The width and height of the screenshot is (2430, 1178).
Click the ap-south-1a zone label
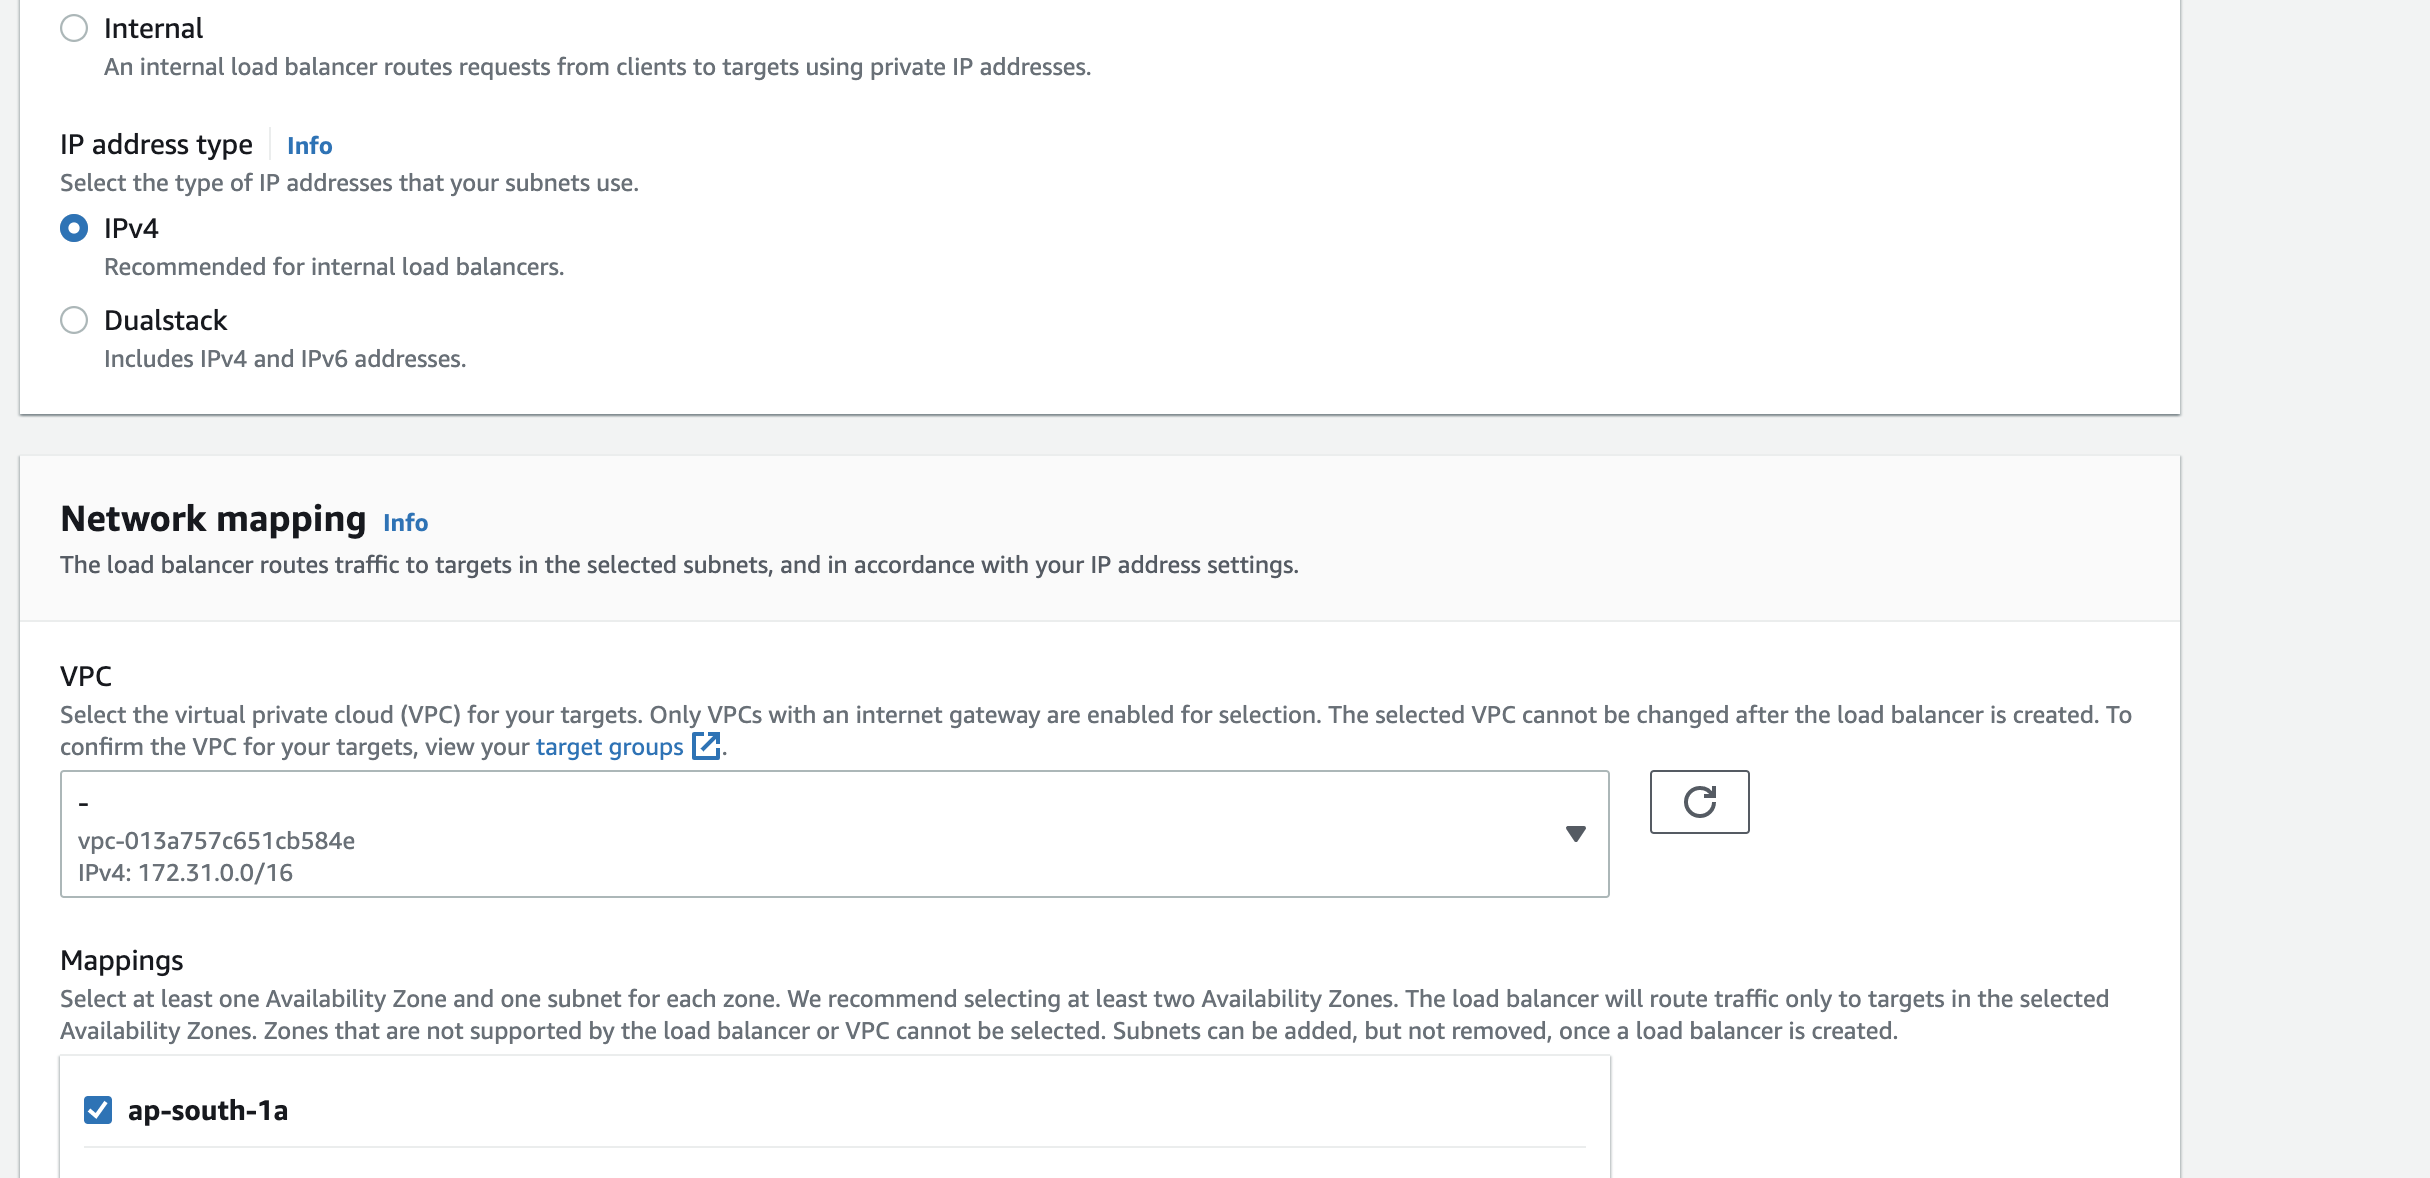tap(207, 1109)
